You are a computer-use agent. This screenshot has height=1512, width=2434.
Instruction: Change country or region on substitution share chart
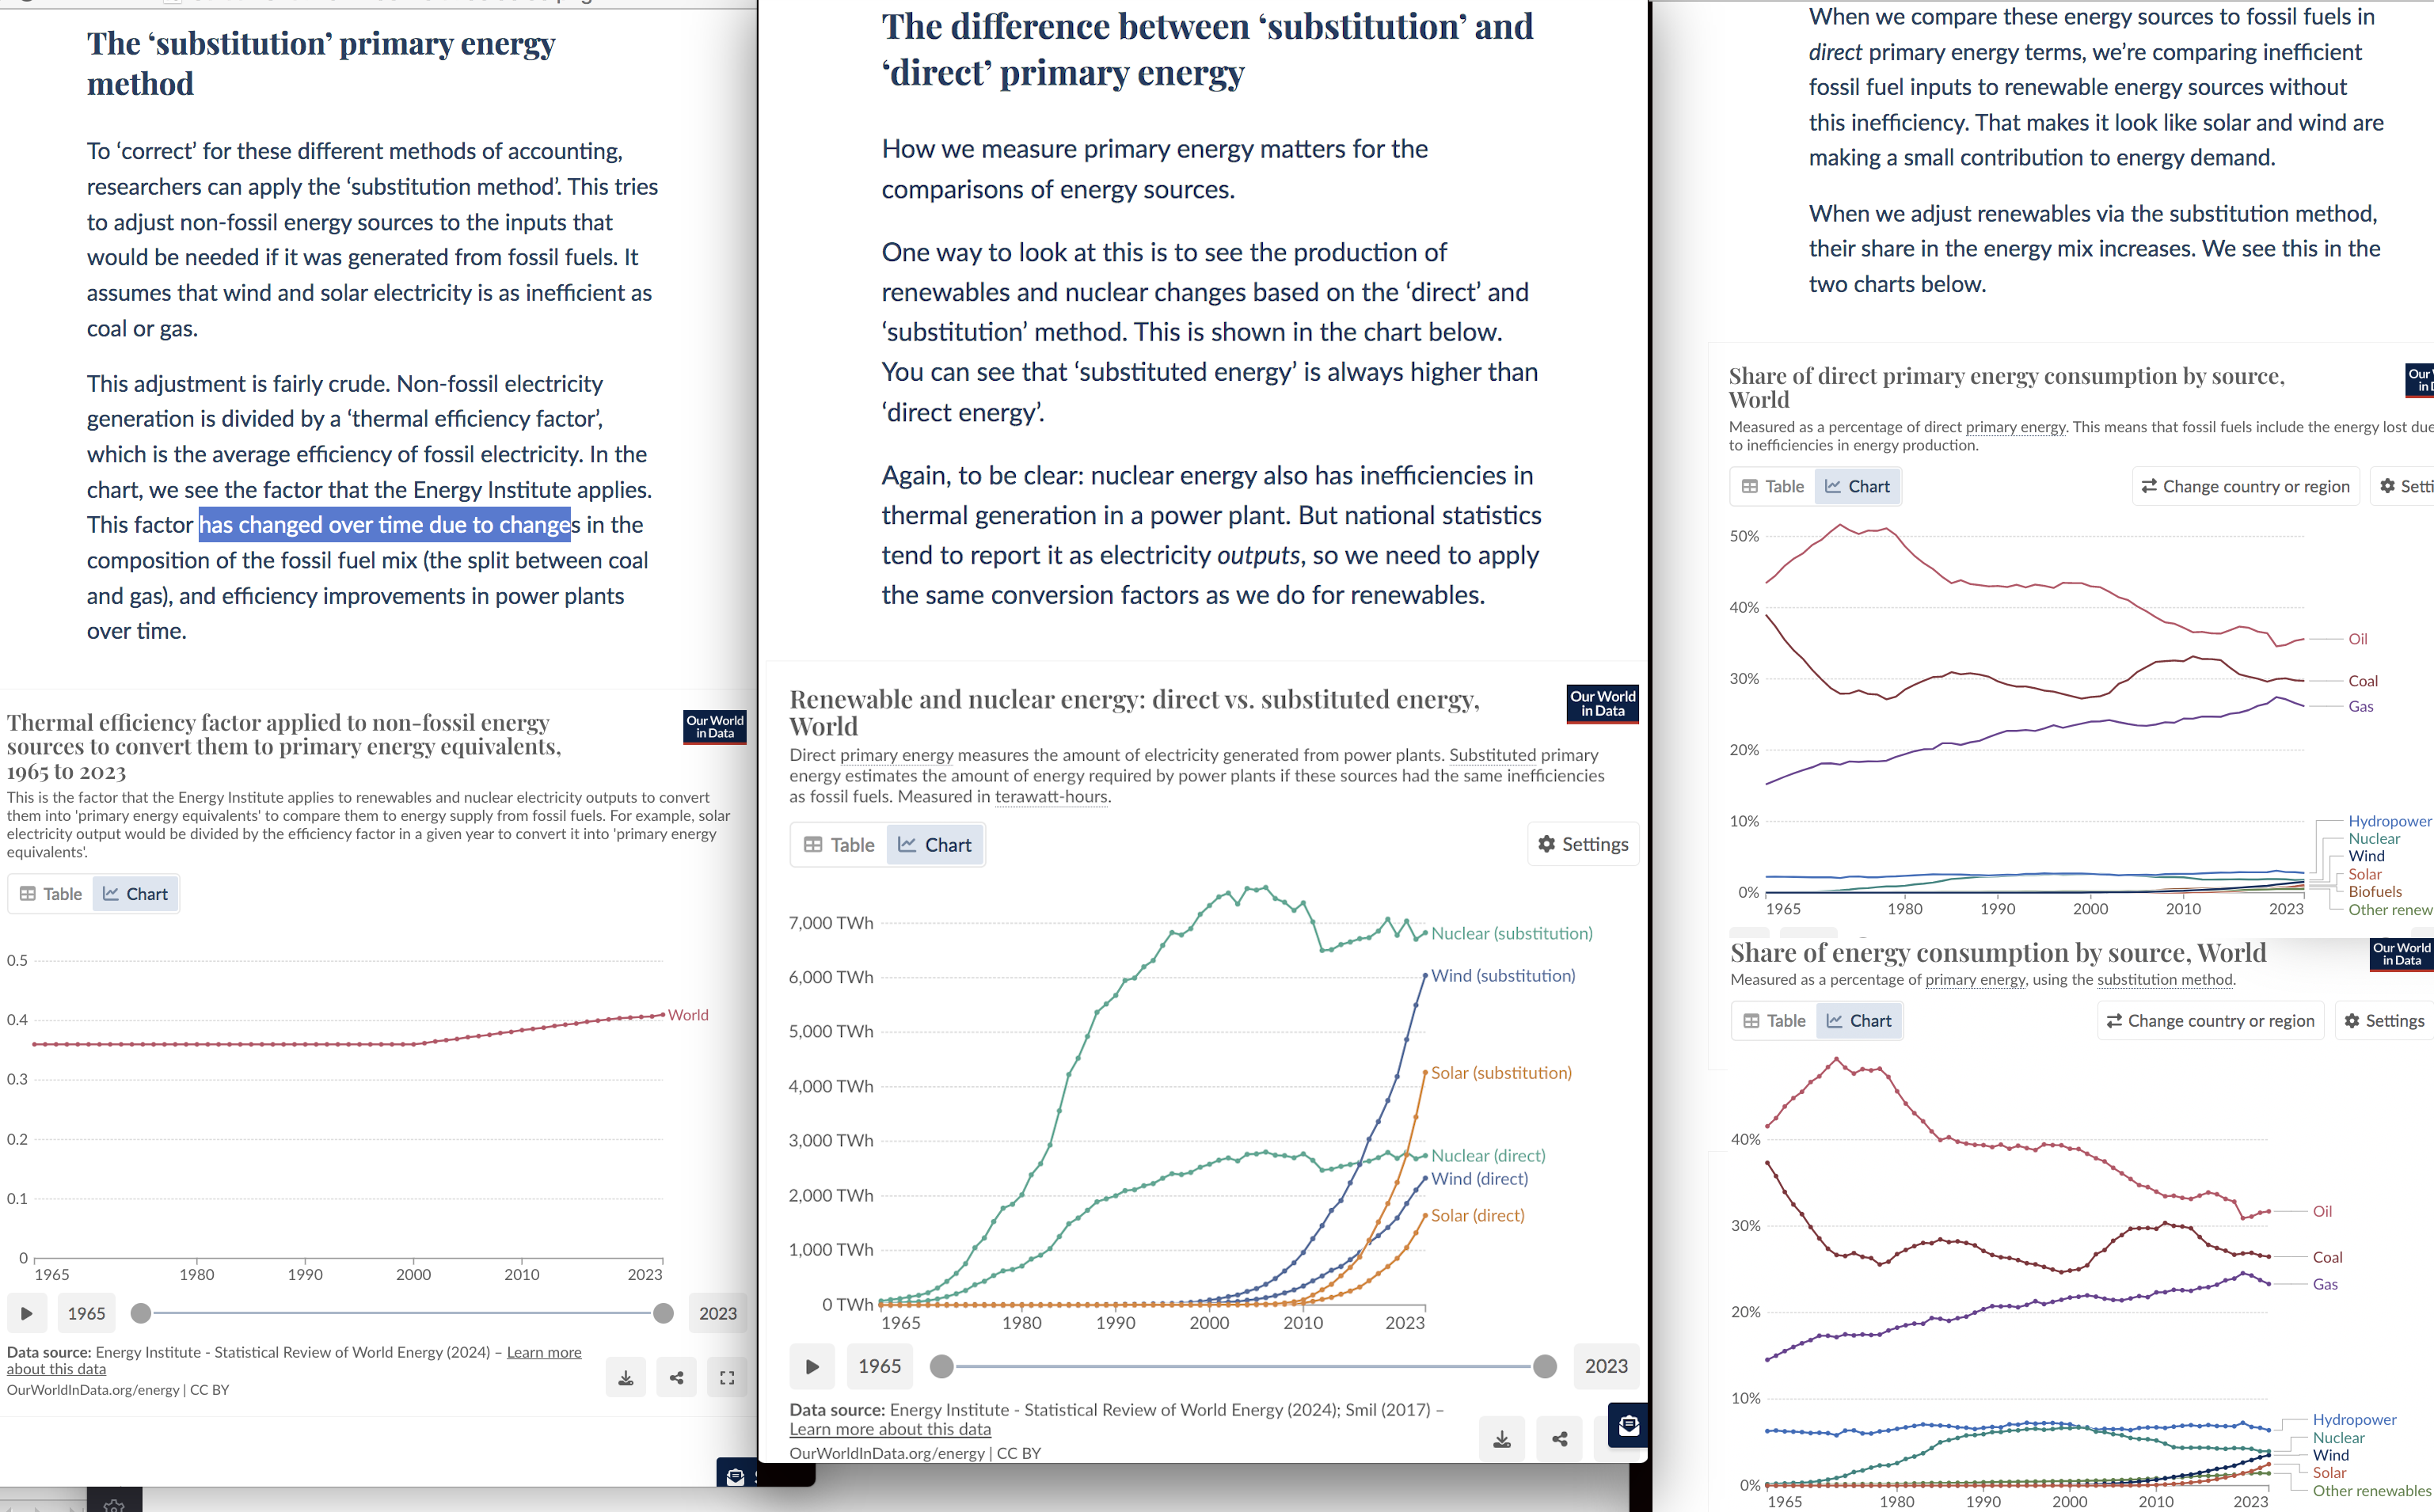[2210, 1020]
